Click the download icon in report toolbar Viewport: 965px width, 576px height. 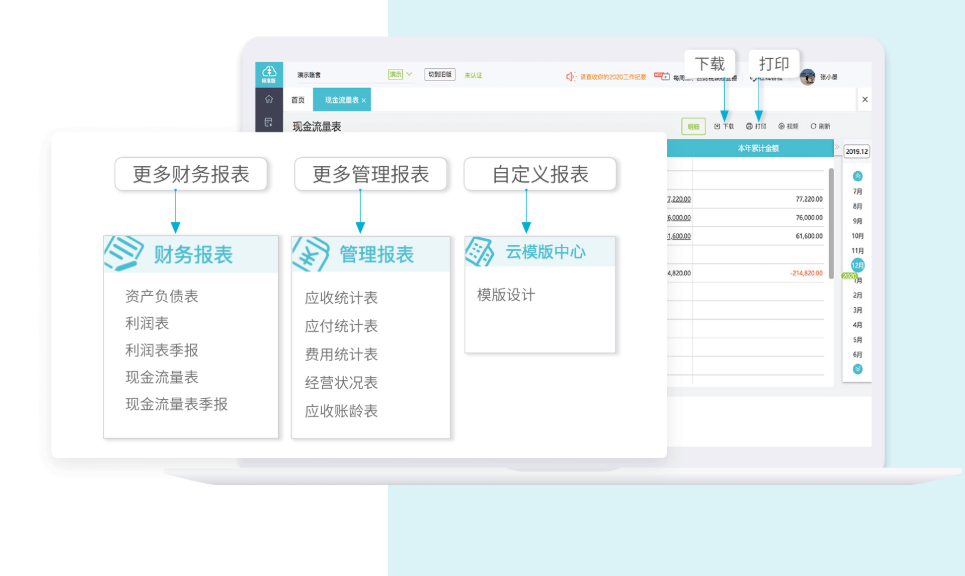click(717, 127)
